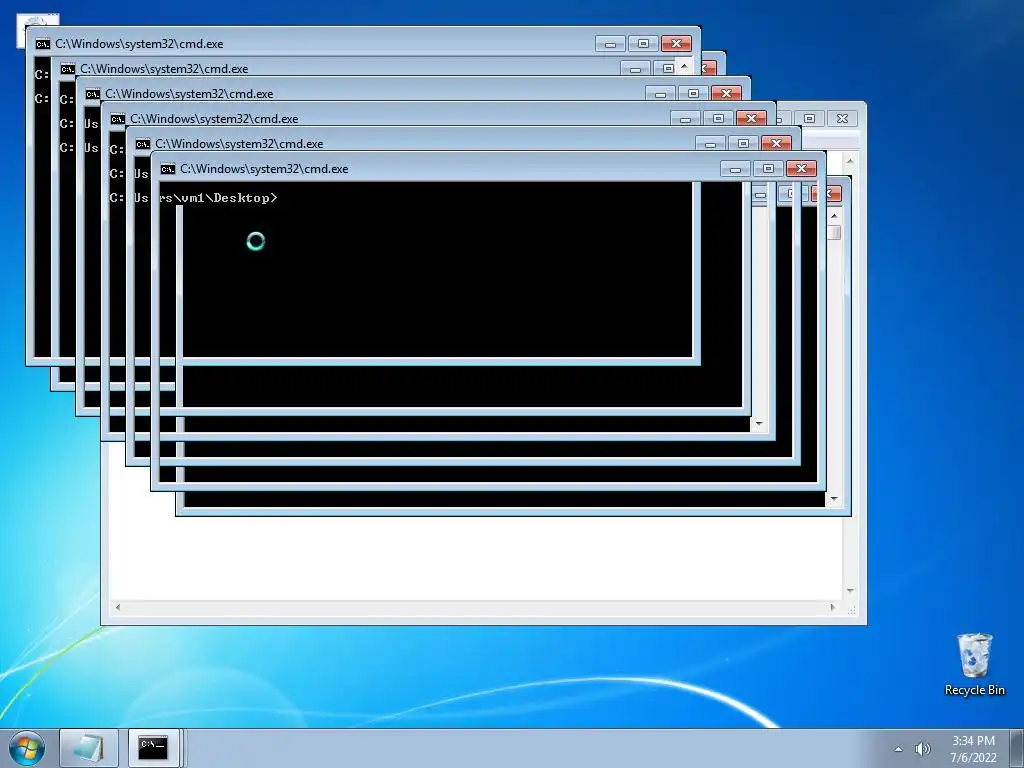The width and height of the screenshot is (1024, 768).
Task: Minimize the frontmost cmd.exe window
Action: pos(735,168)
